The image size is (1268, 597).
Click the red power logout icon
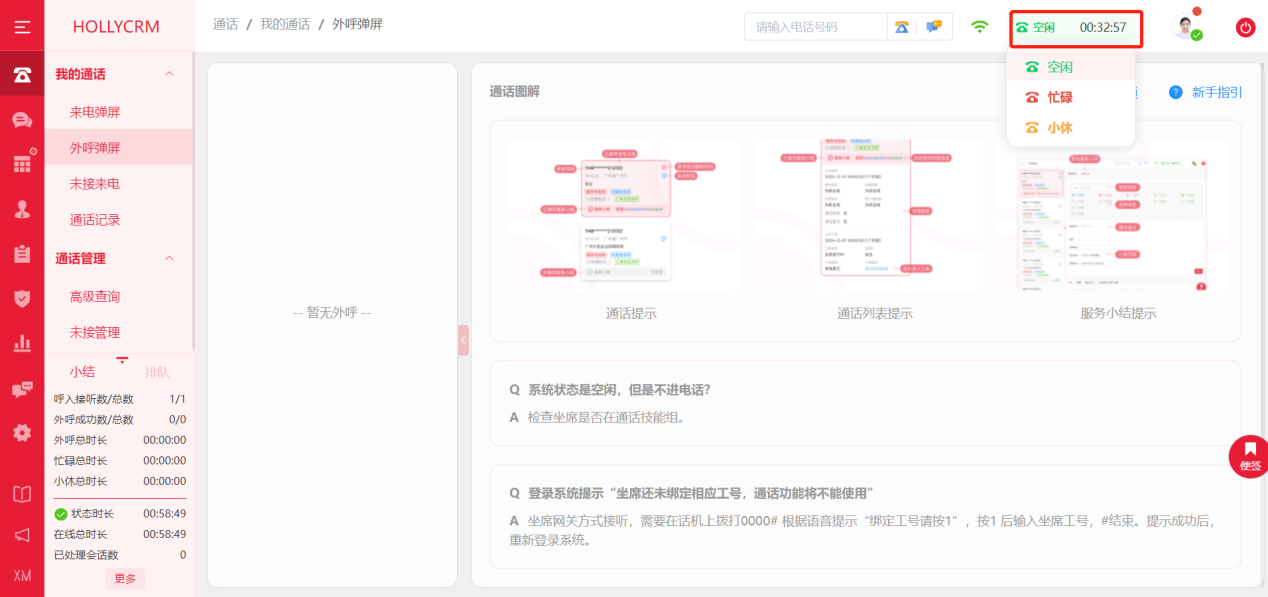pyautogui.click(x=1245, y=28)
